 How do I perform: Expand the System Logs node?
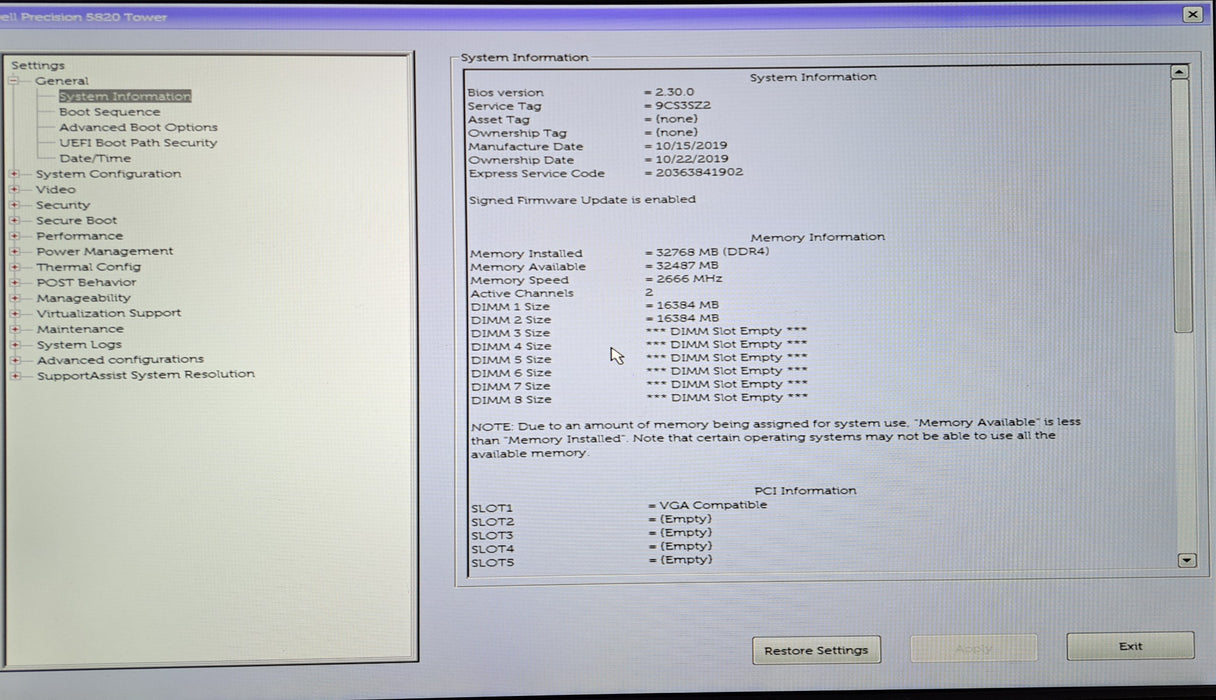[x=15, y=344]
